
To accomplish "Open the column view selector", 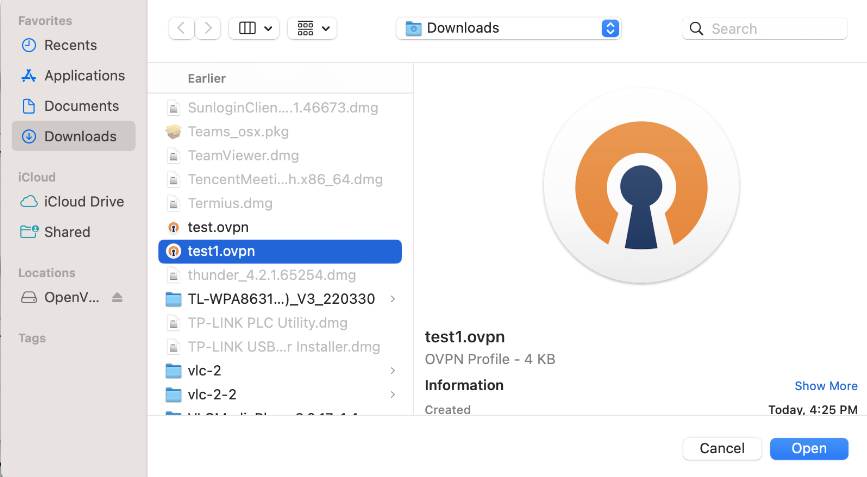I will (x=254, y=28).
